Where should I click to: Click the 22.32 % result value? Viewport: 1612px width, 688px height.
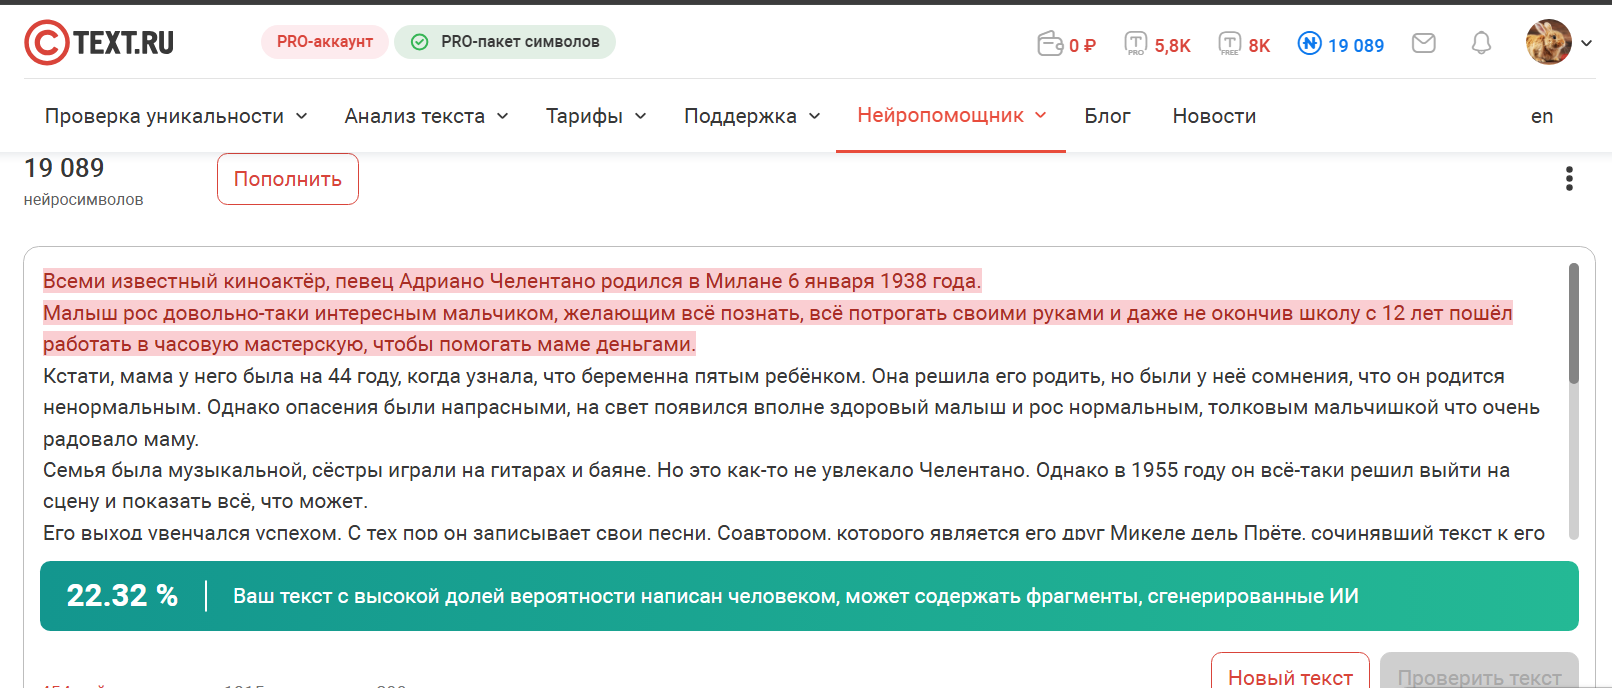tap(122, 596)
